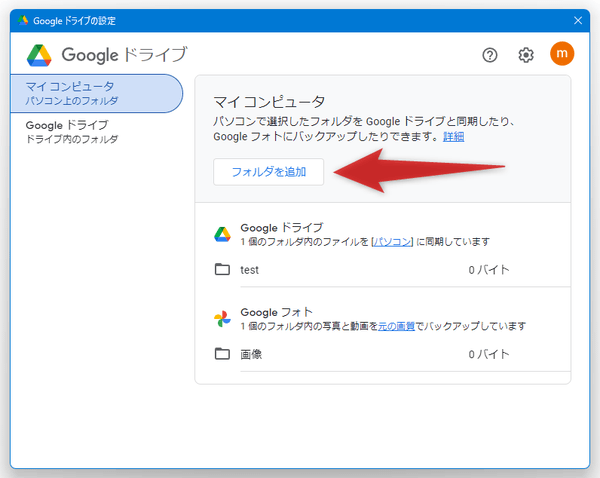Viewport: 600px width, 478px height.
Task: Click the Google フォト section heading
Action: [x=276, y=312]
